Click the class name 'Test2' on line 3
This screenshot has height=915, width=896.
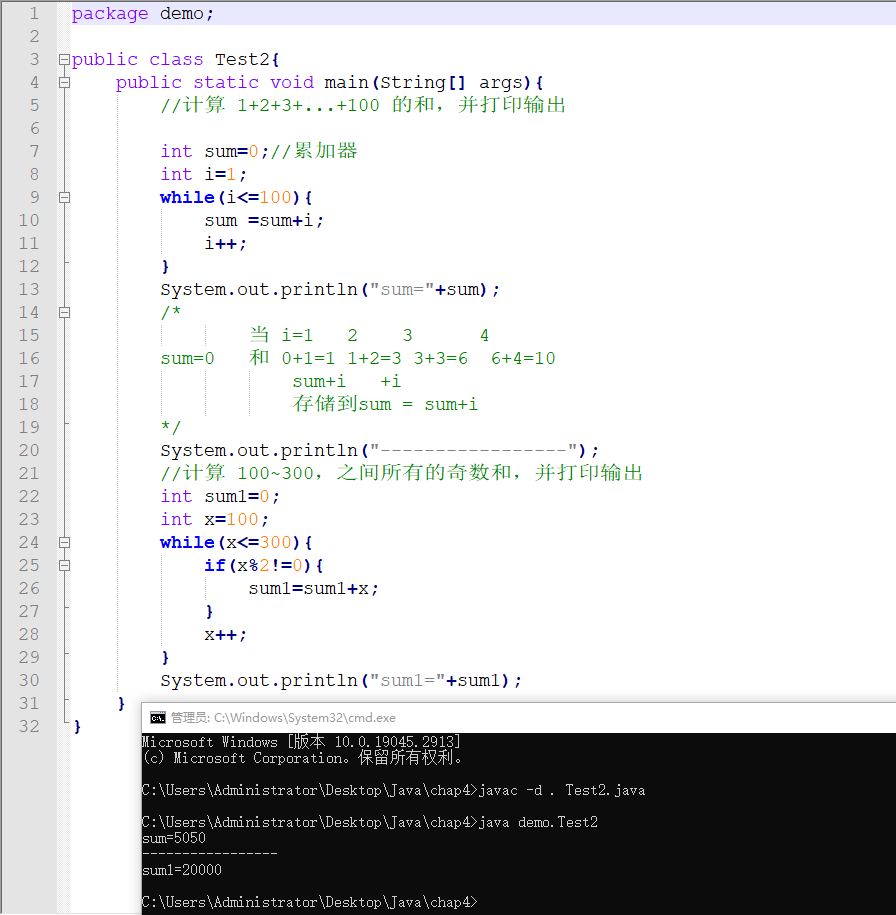point(242,60)
